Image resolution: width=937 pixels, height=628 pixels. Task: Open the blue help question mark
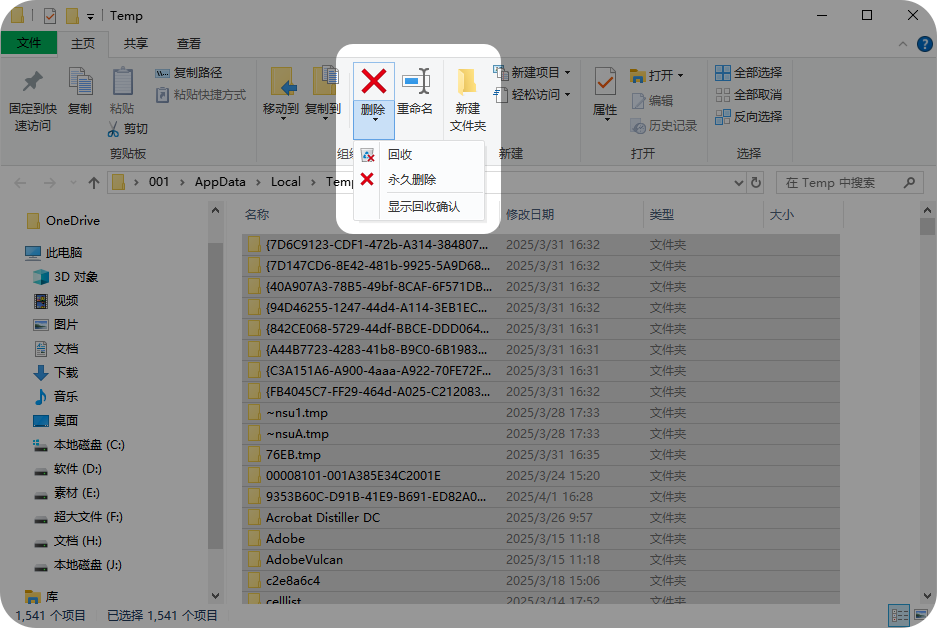(924, 44)
